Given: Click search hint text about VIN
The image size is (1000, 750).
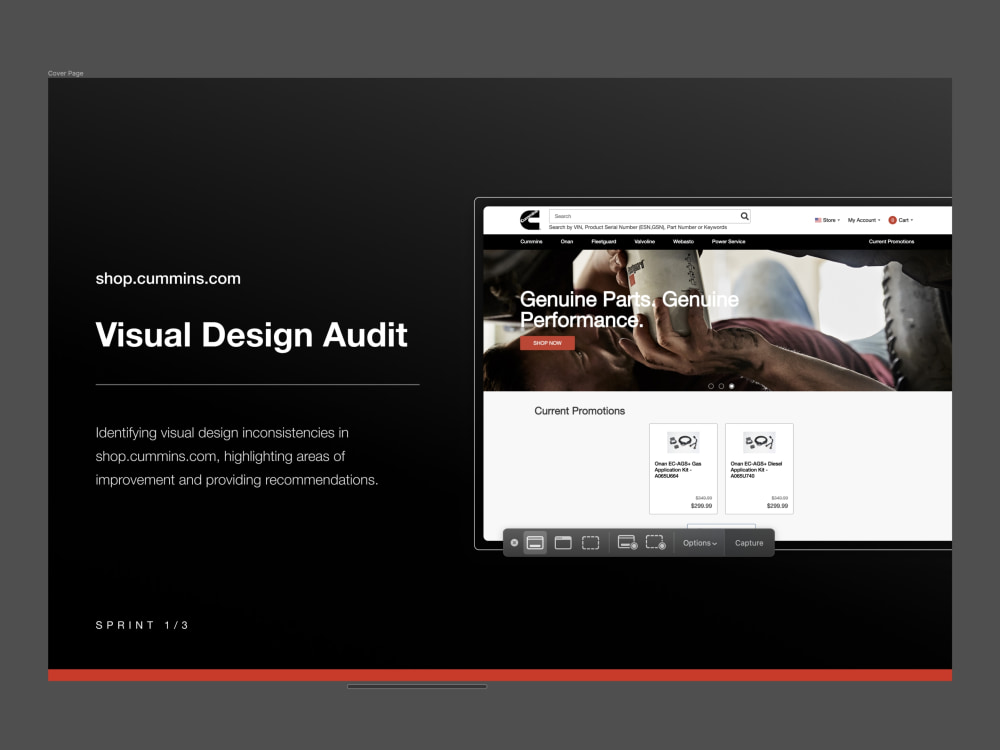Looking at the screenshot, I should (638, 227).
